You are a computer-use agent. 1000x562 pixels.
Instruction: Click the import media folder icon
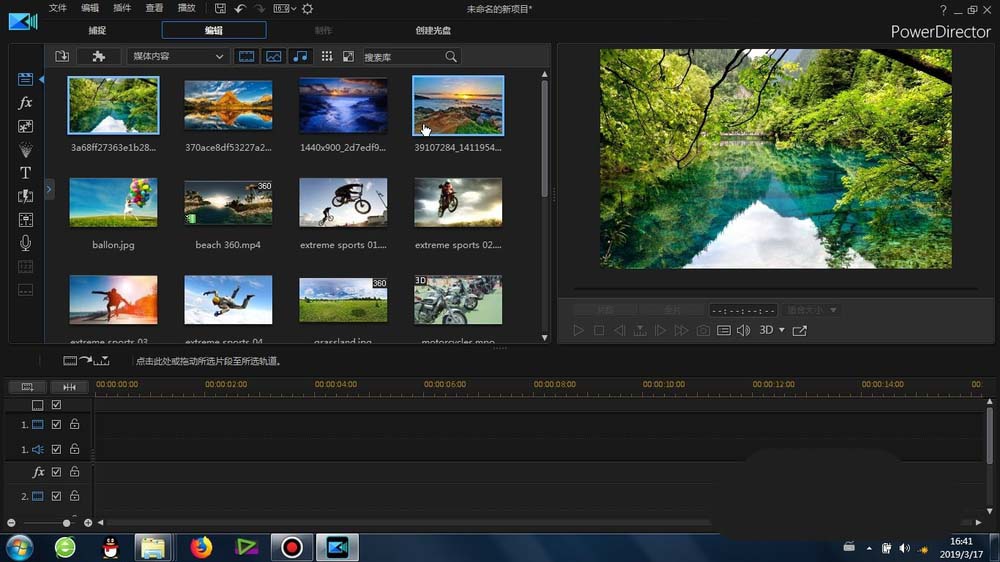(62, 57)
